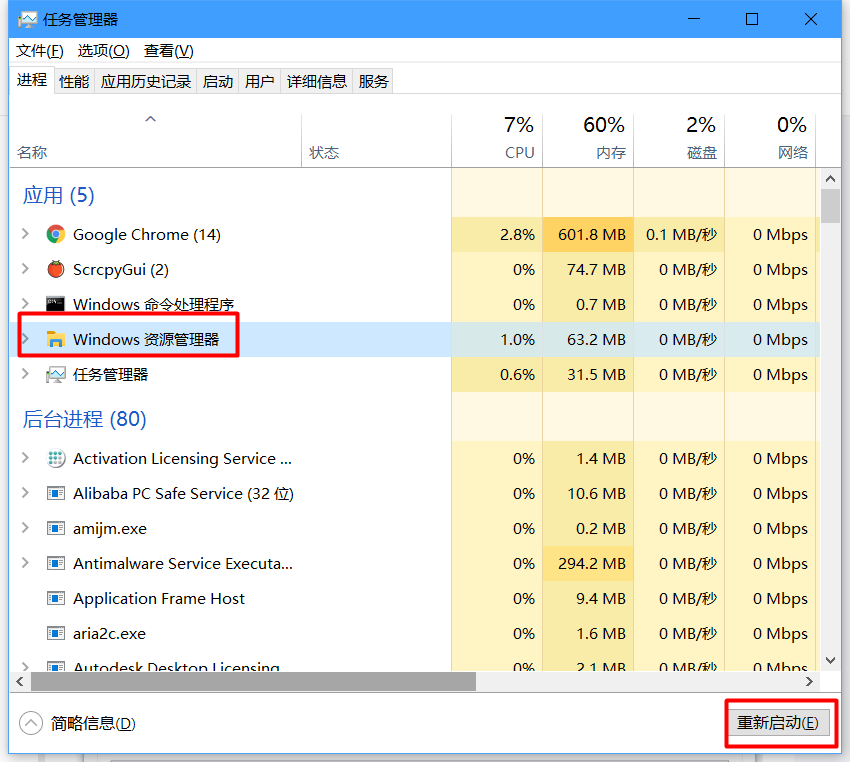Click the Application Frame Host icon

coord(56,598)
